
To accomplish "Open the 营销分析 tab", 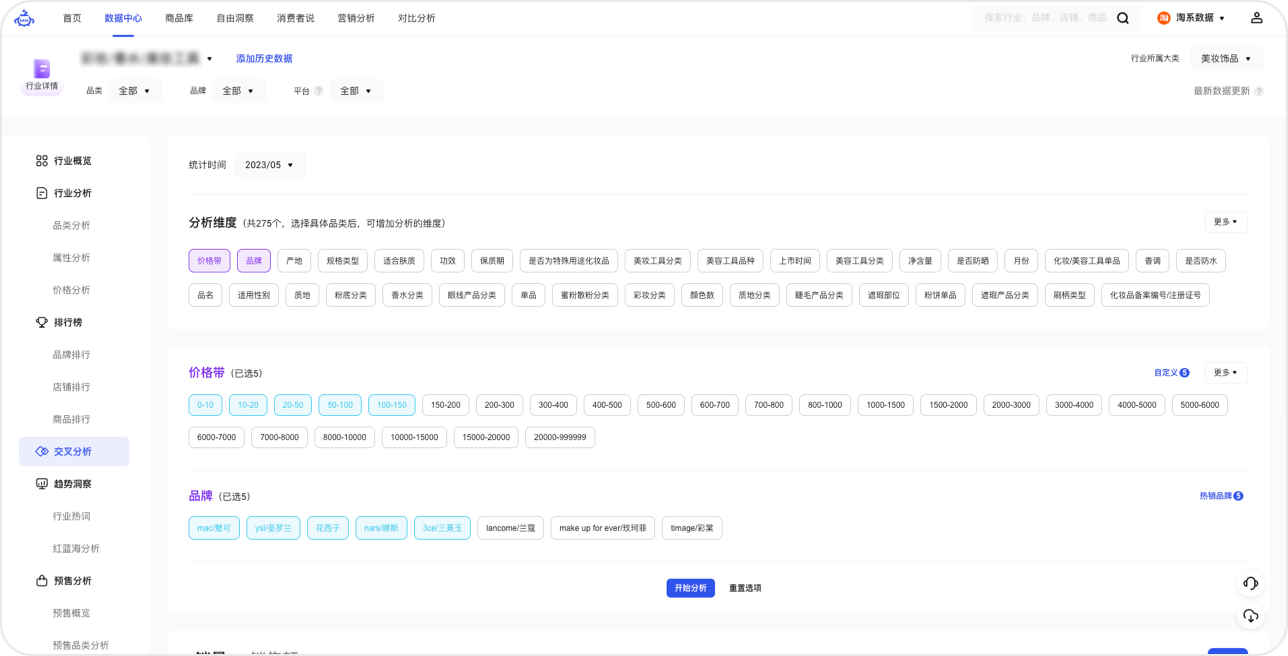I will pyautogui.click(x=356, y=18).
